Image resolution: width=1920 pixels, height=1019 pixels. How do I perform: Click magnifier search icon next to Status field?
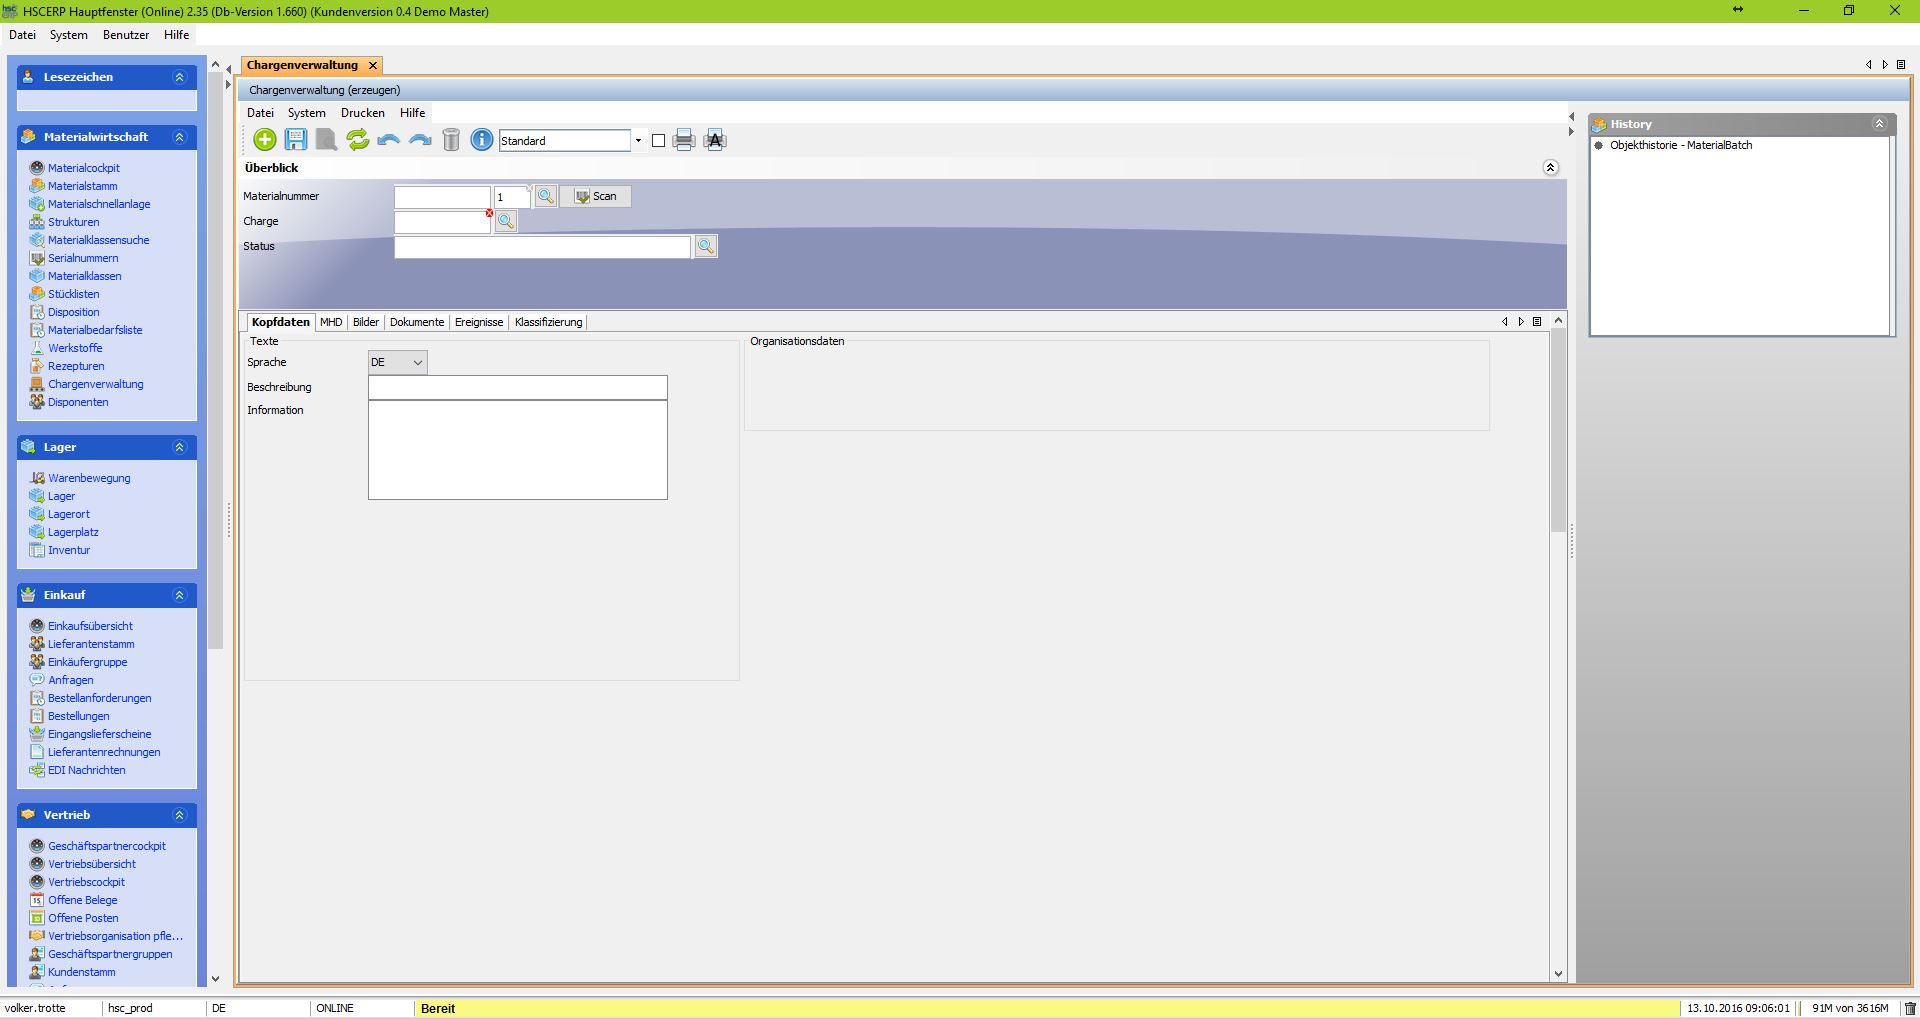pyautogui.click(x=706, y=246)
